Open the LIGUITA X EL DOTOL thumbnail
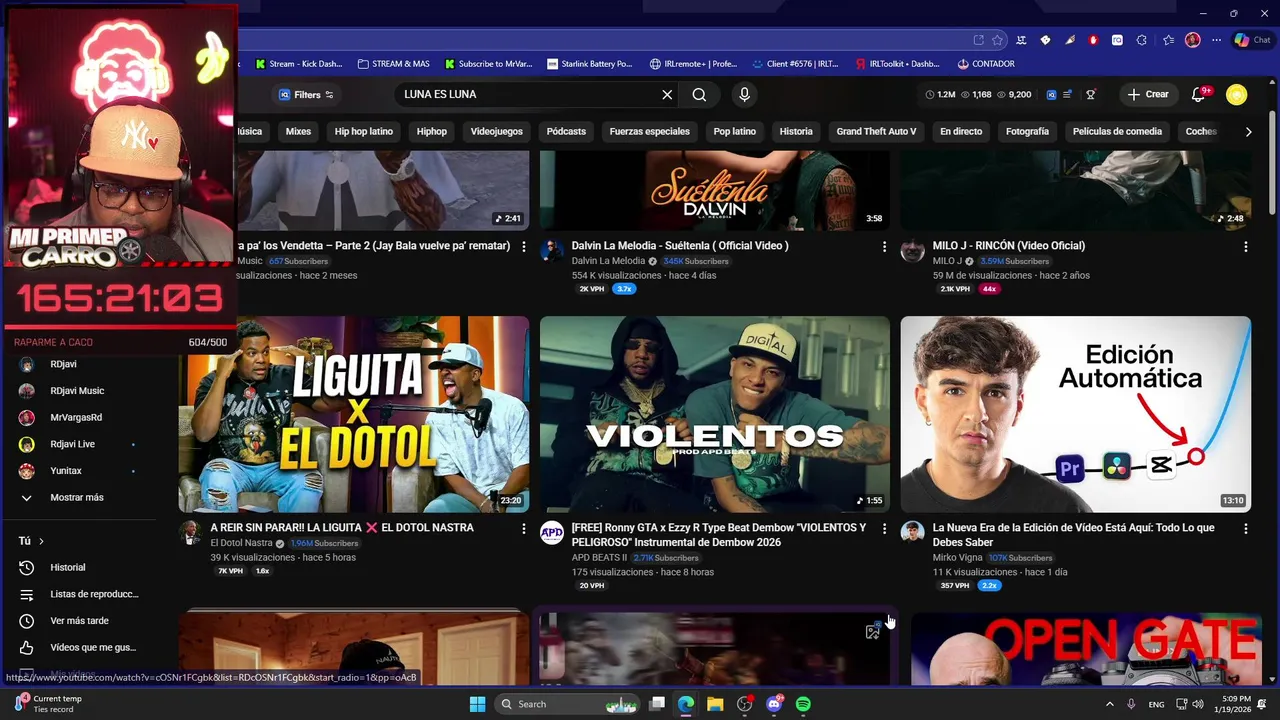Screen dimensions: 1280x720 (x=354, y=414)
